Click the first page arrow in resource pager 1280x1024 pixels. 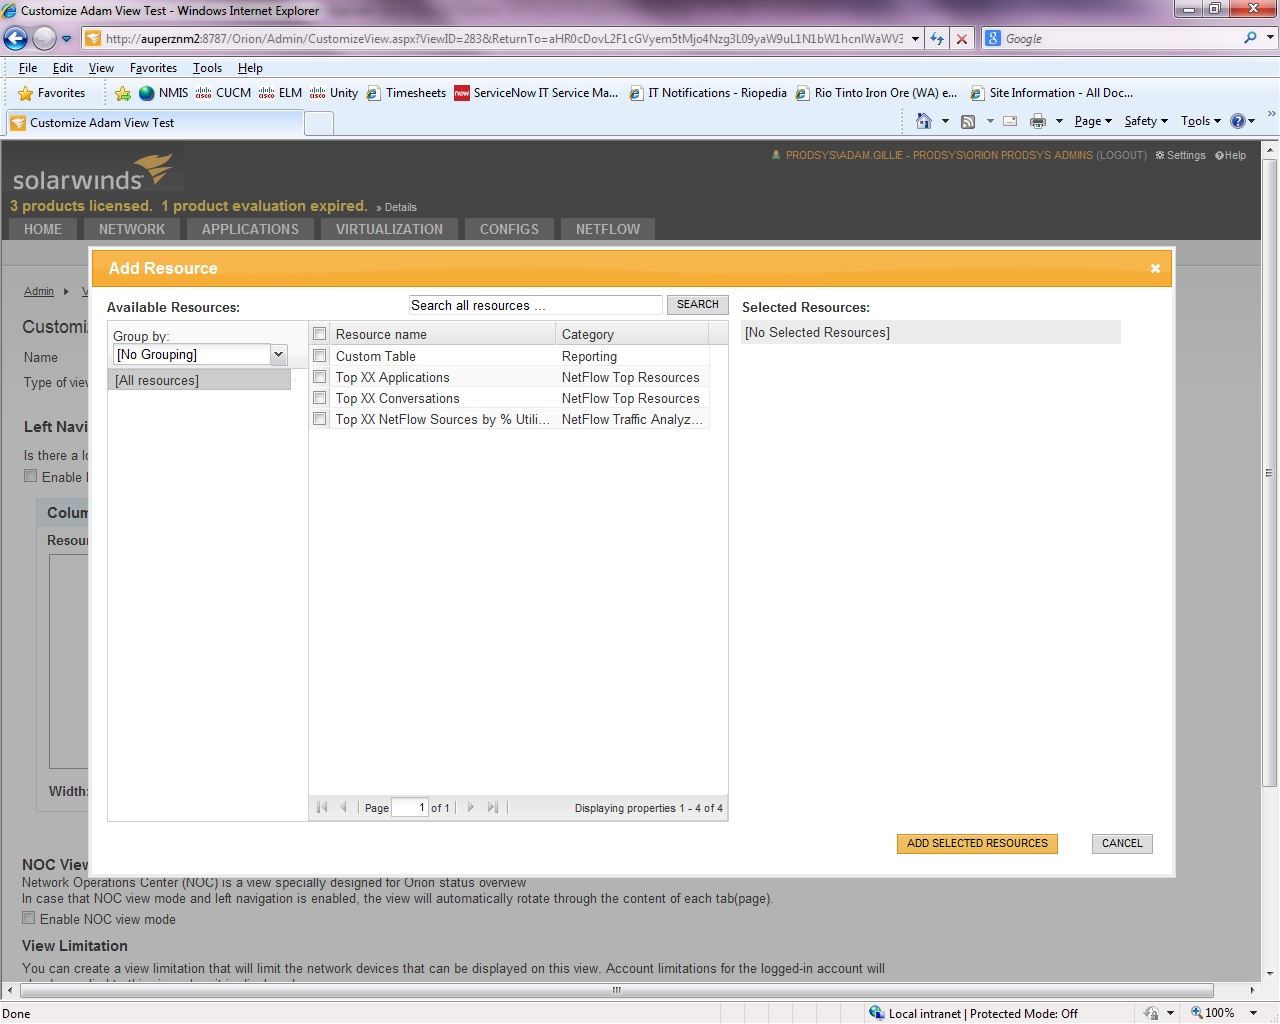click(x=321, y=807)
